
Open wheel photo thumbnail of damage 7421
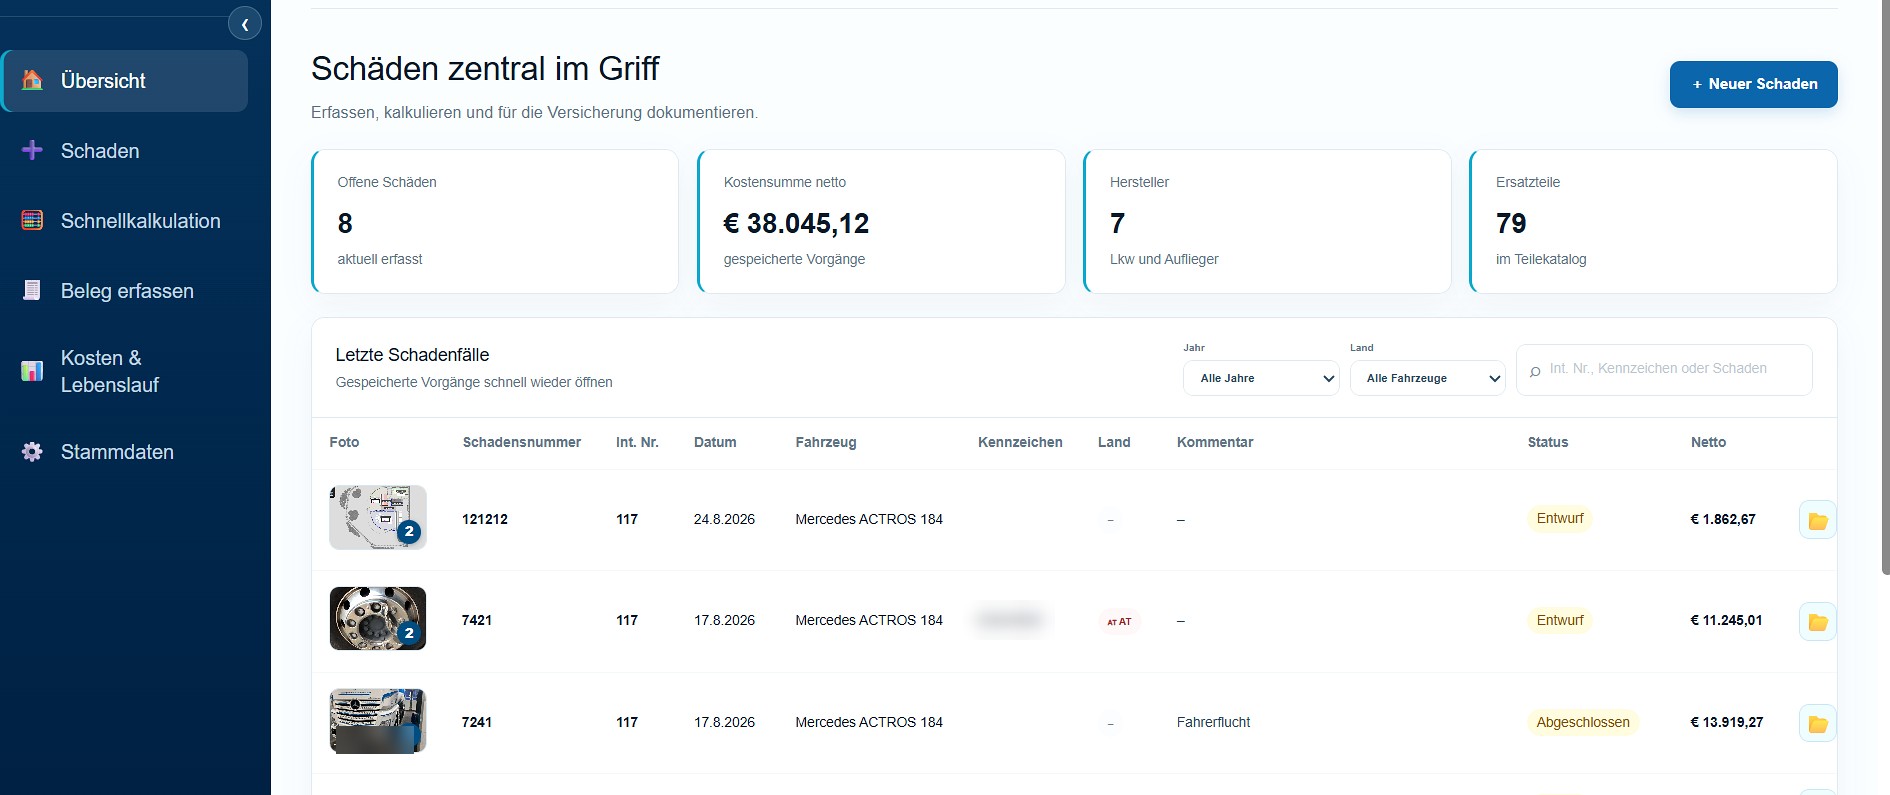click(378, 619)
